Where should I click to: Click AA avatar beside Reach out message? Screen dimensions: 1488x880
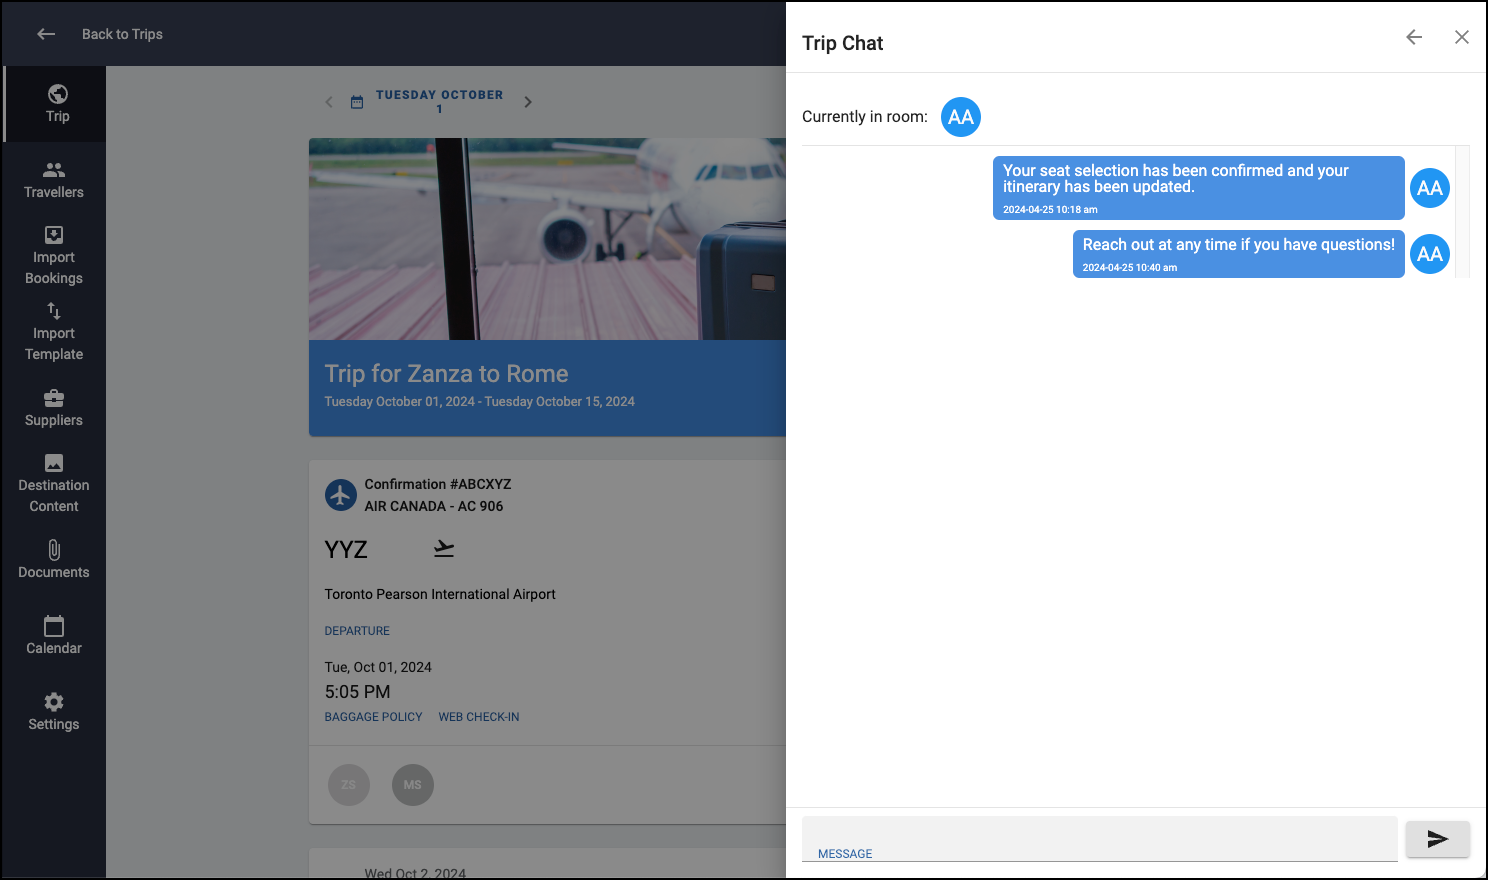(1430, 254)
